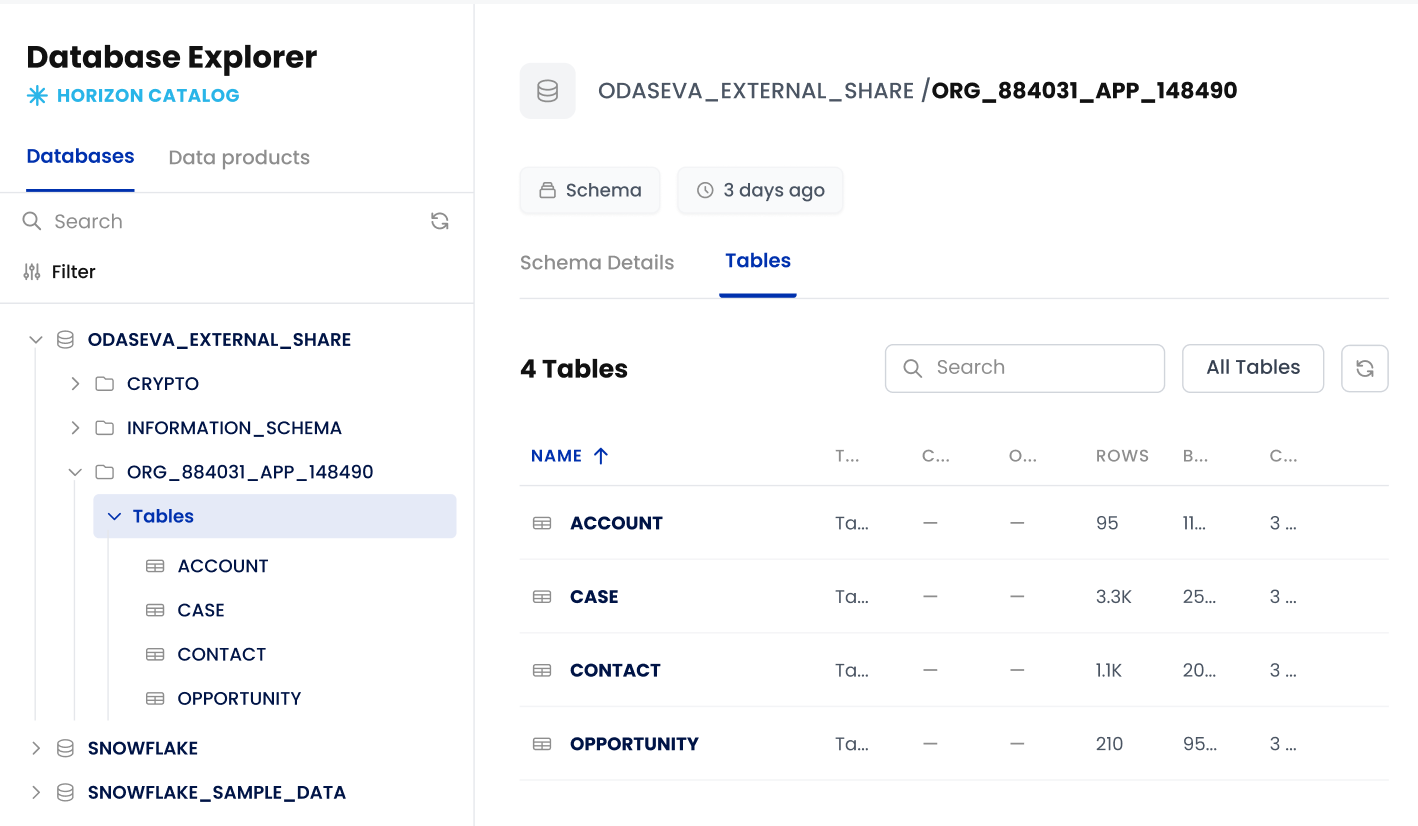Viewport: 1418px width, 826px height.
Task: Click the INFORMATION_SCHEMA folder icon
Action: click(104, 428)
